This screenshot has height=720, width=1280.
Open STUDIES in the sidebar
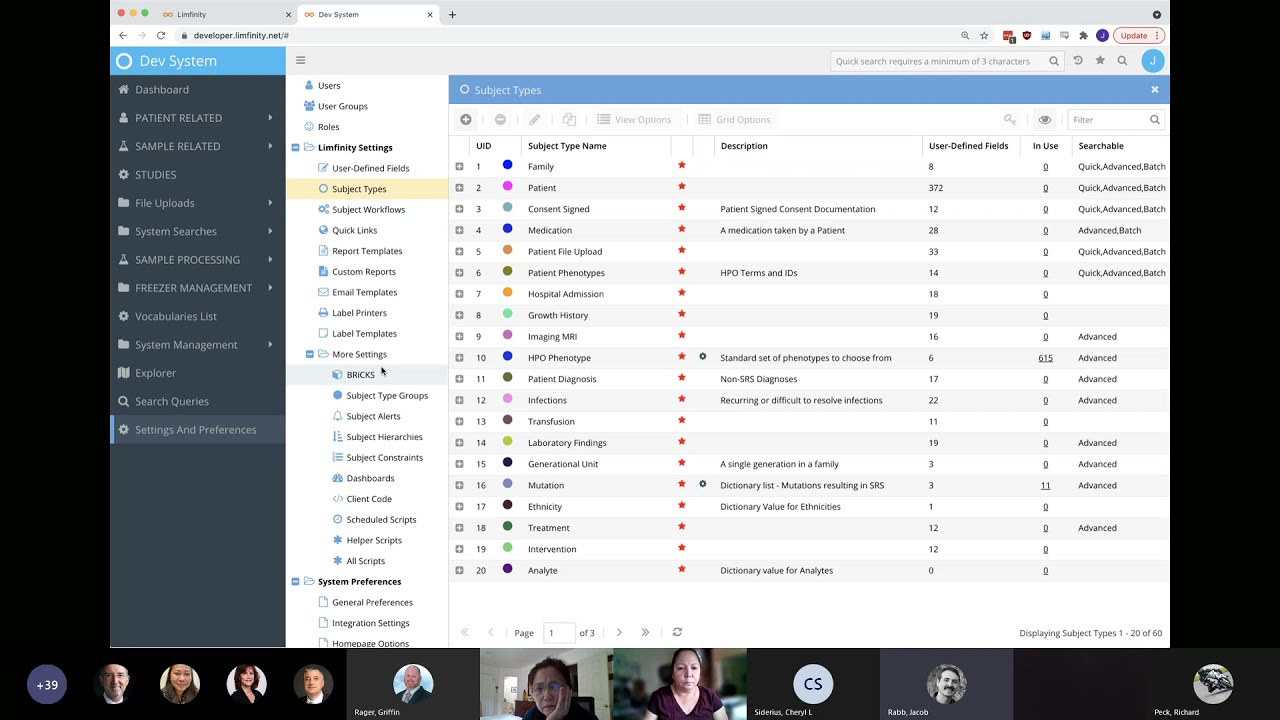click(197, 174)
